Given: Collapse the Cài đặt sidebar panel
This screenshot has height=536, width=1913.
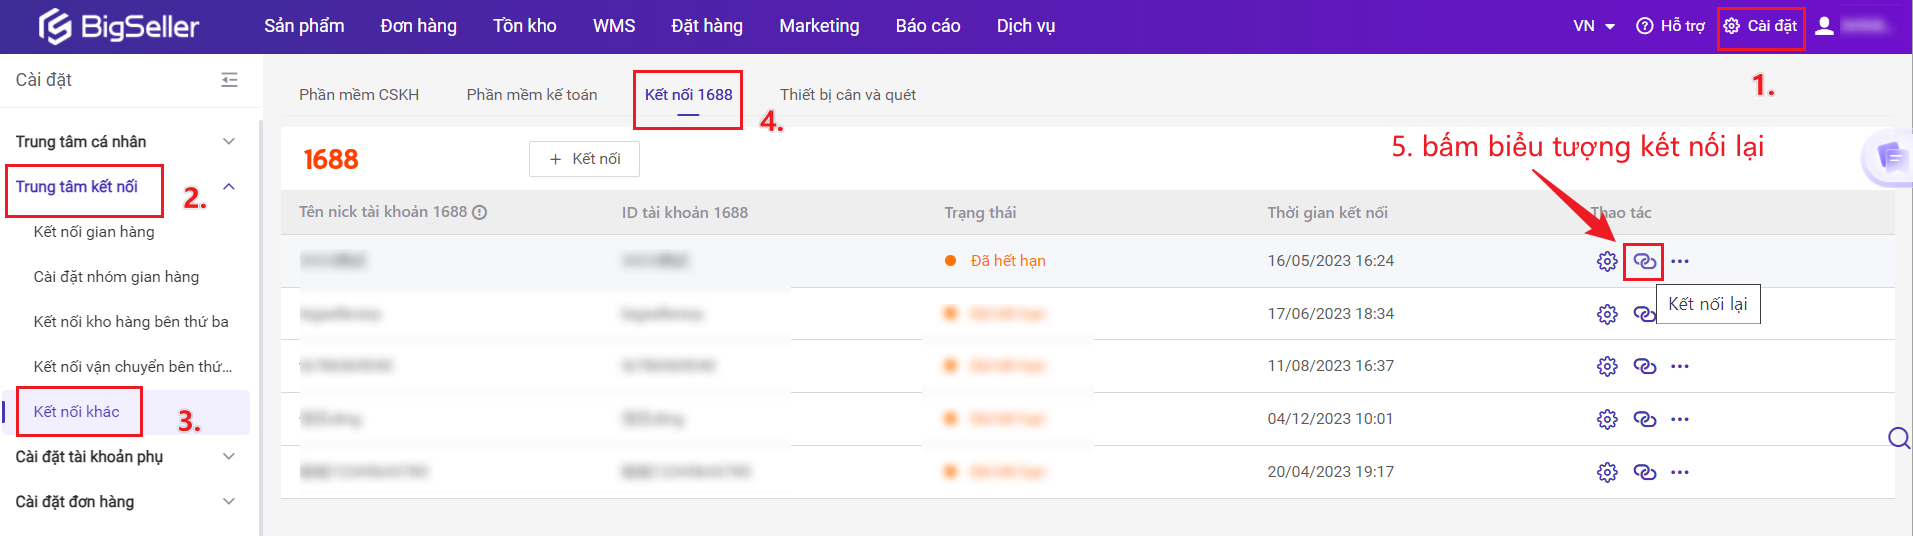Looking at the screenshot, I should pos(229,80).
